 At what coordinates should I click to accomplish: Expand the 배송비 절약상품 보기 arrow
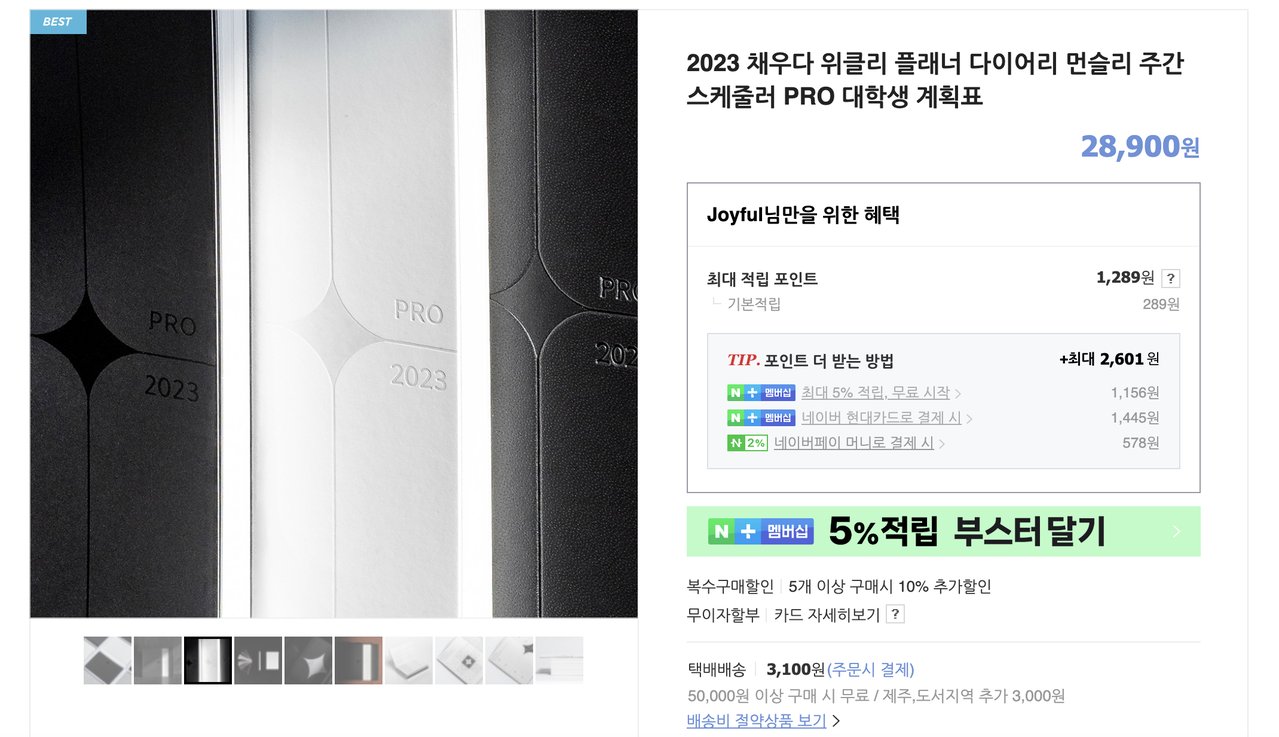[836, 720]
